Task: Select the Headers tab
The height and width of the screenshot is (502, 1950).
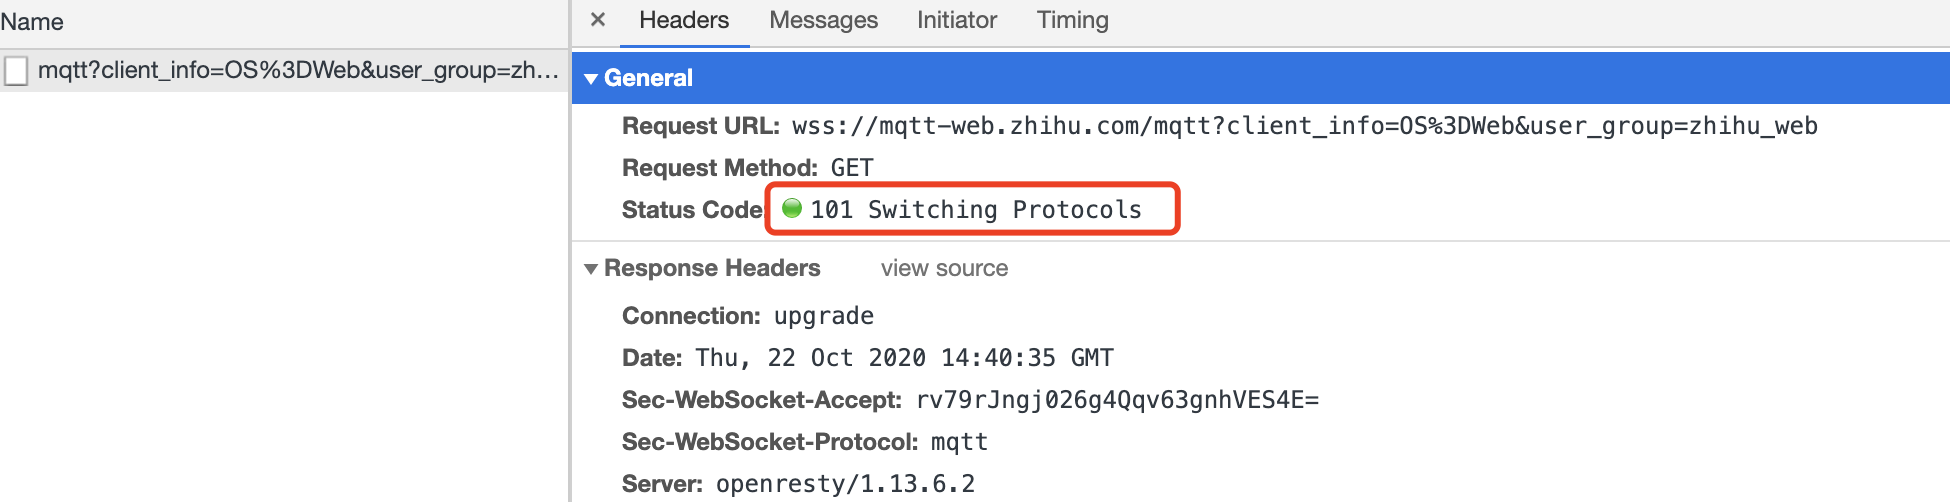Action: click(x=684, y=20)
